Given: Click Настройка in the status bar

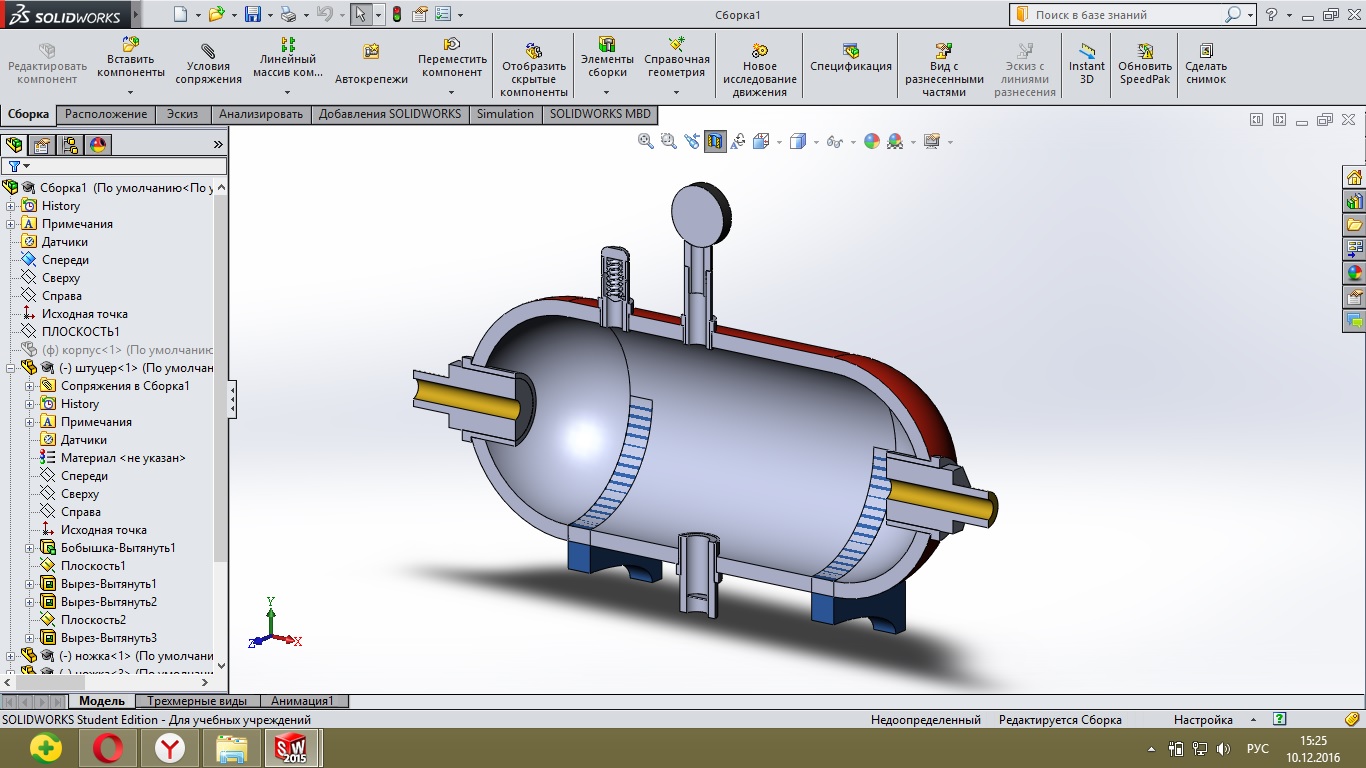Looking at the screenshot, I should (1203, 720).
